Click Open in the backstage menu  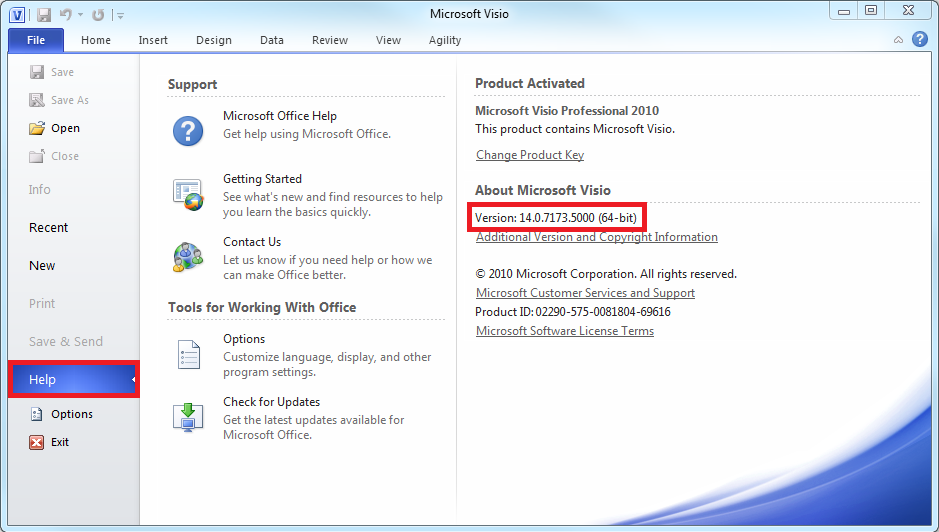point(65,128)
